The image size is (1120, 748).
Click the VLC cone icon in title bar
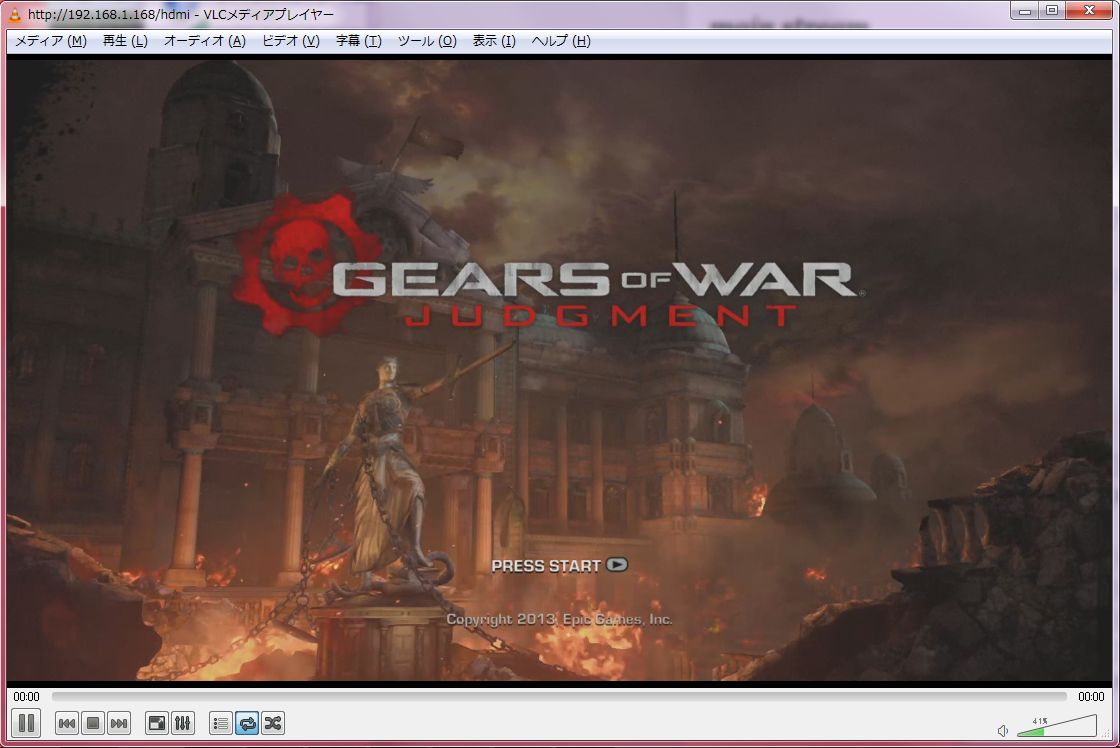(x=14, y=14)
